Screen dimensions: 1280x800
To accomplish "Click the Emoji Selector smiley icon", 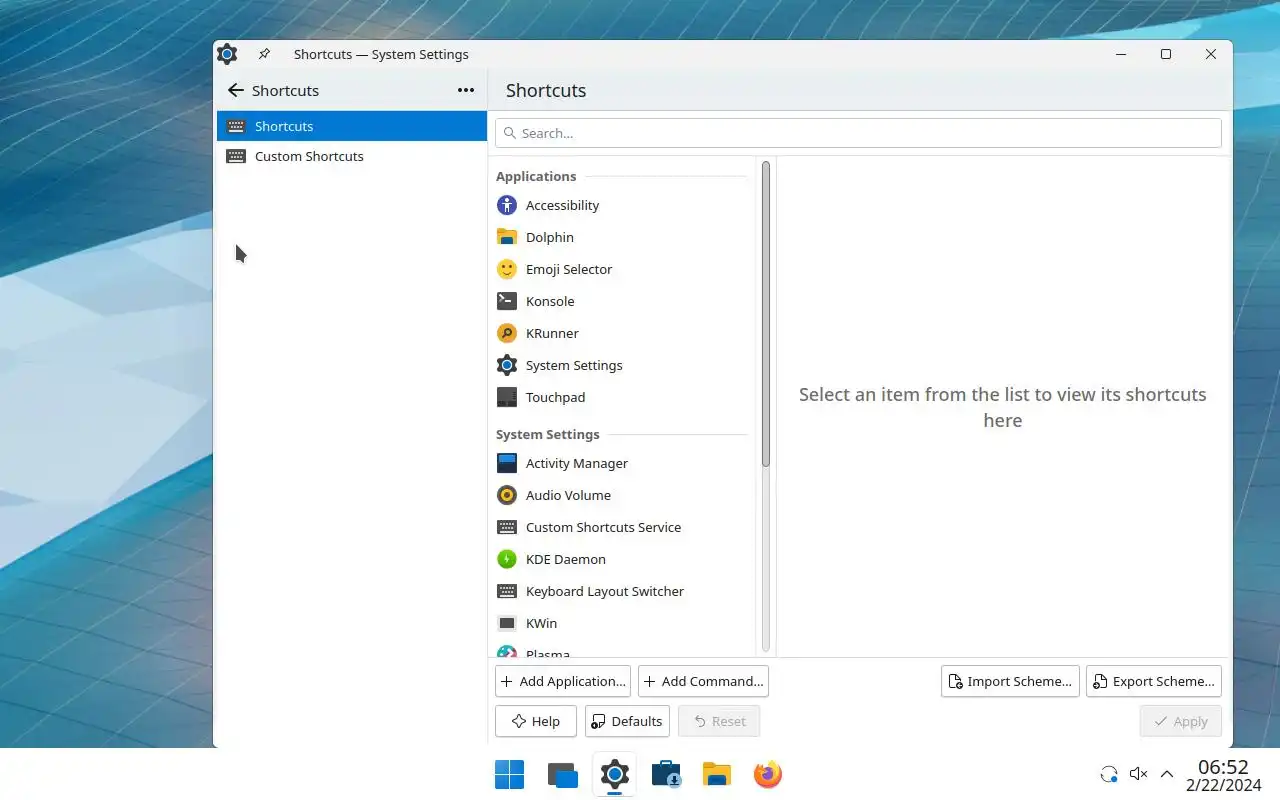I will 507,269.
